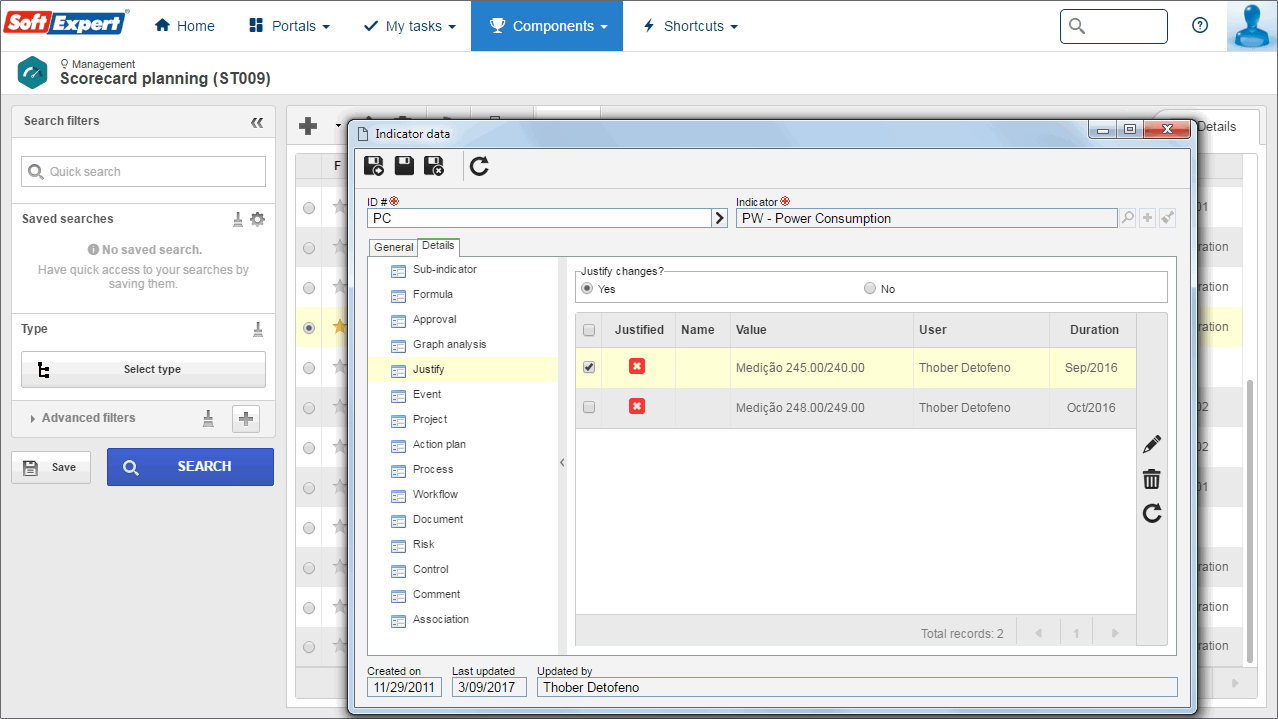Image resolution: width=1278 pixels, height=719 pixels.
Task: Toggle the header select-all checkbox
Action: point(589,330)
